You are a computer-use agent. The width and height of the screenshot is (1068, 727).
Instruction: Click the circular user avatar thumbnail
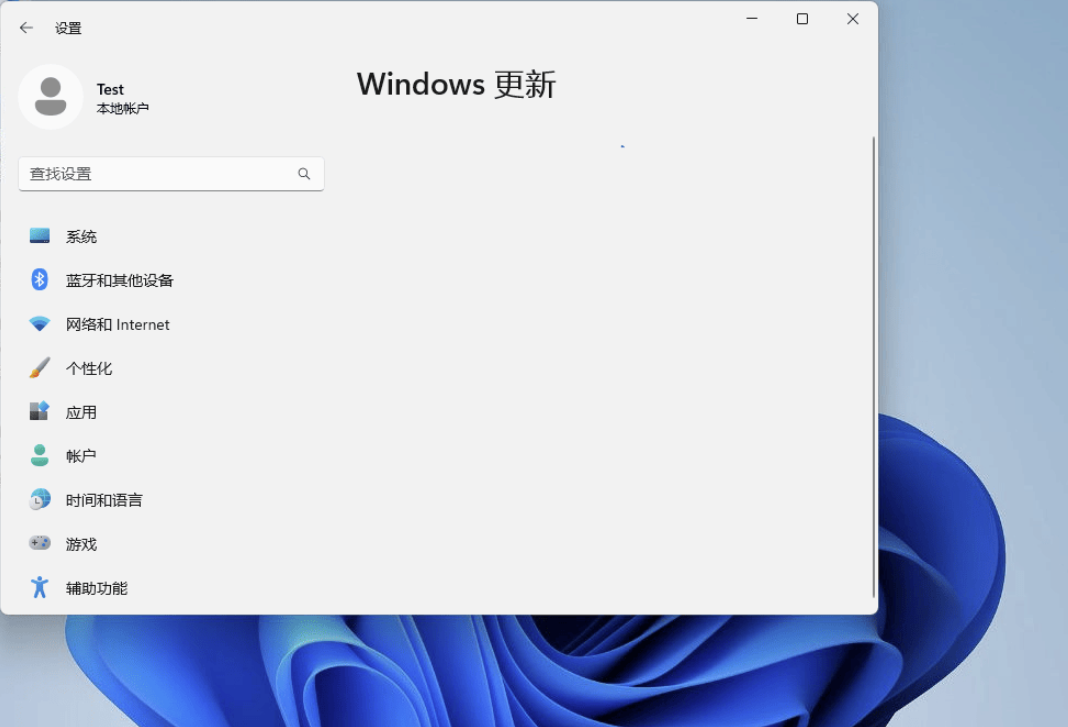coord(50,96)
